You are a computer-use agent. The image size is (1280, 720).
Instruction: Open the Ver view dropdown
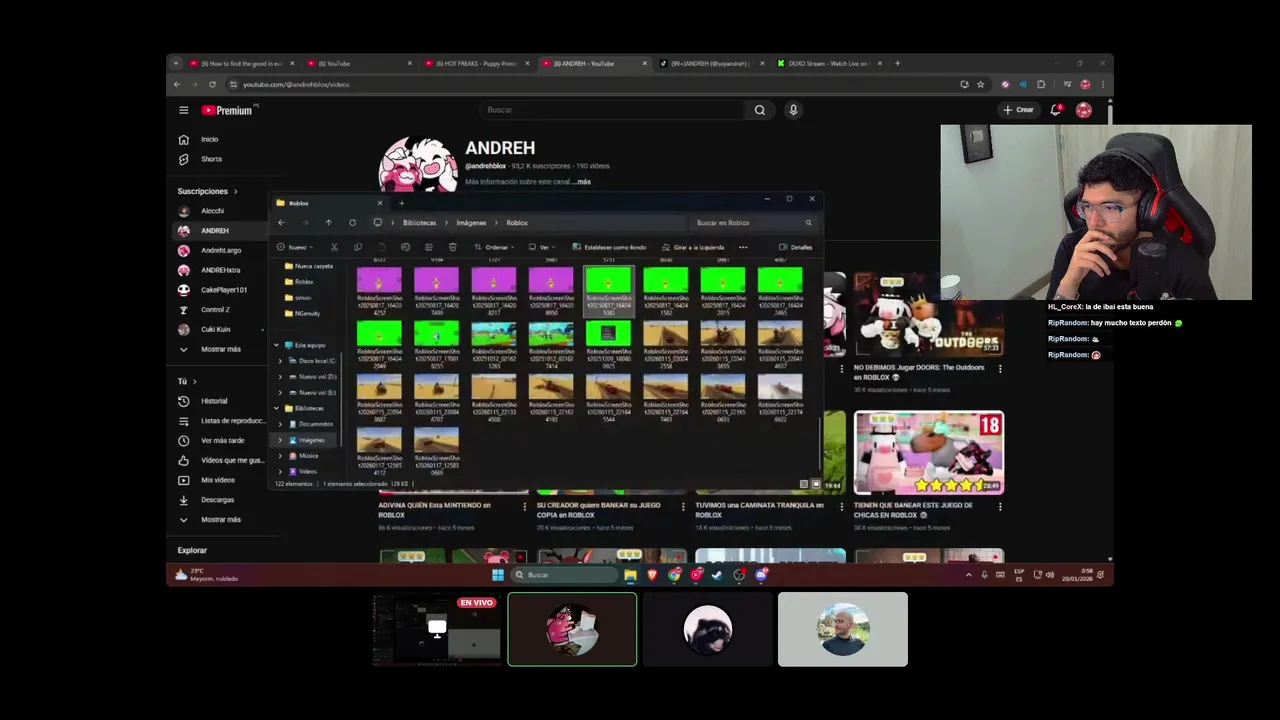(x=542, y=247)
